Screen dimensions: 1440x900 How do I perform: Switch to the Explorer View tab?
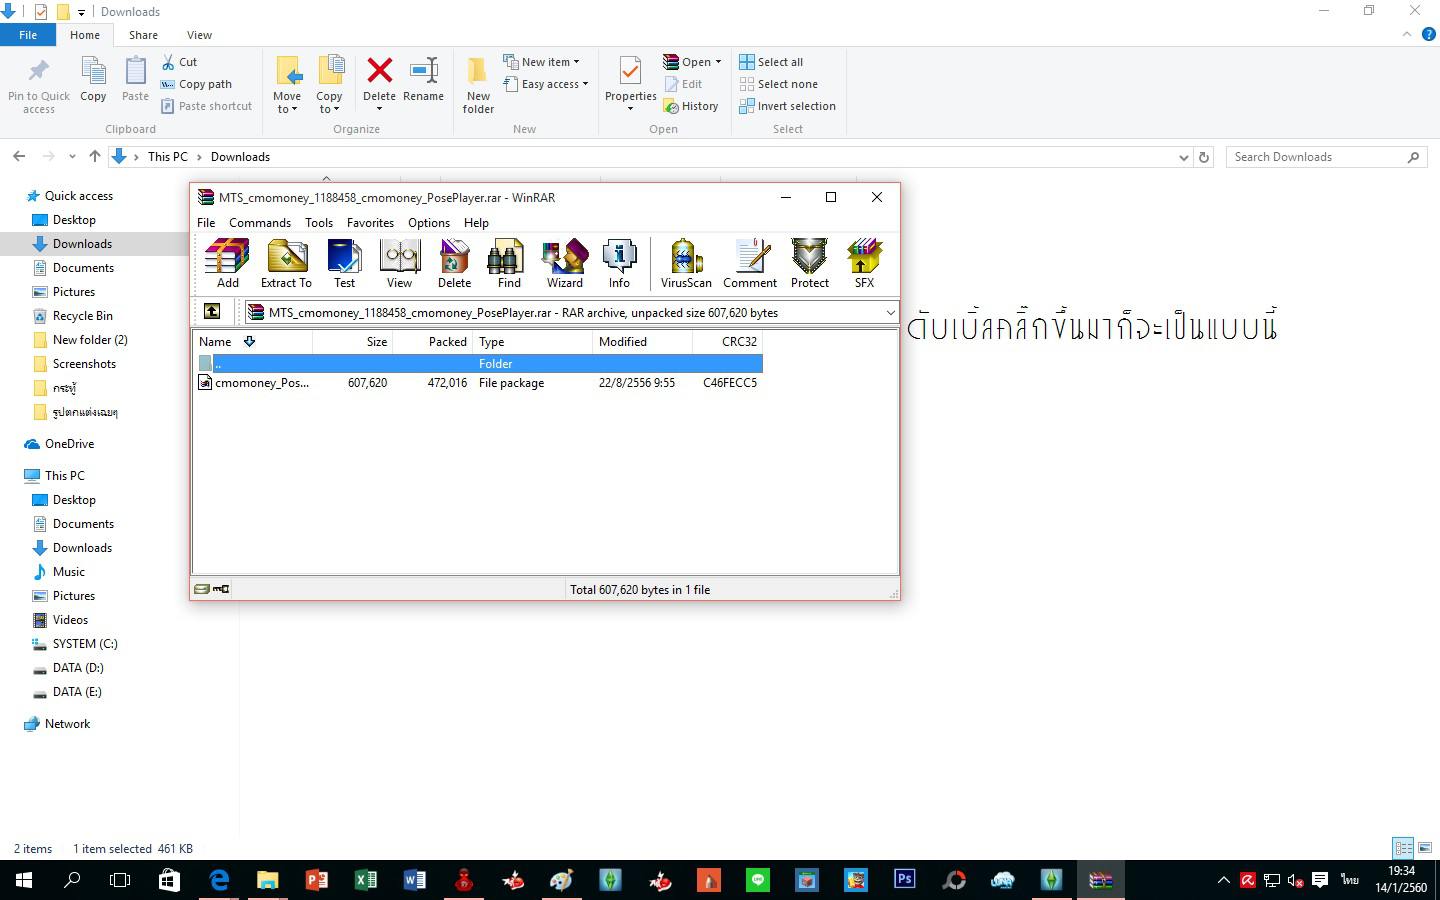(199, 35)
